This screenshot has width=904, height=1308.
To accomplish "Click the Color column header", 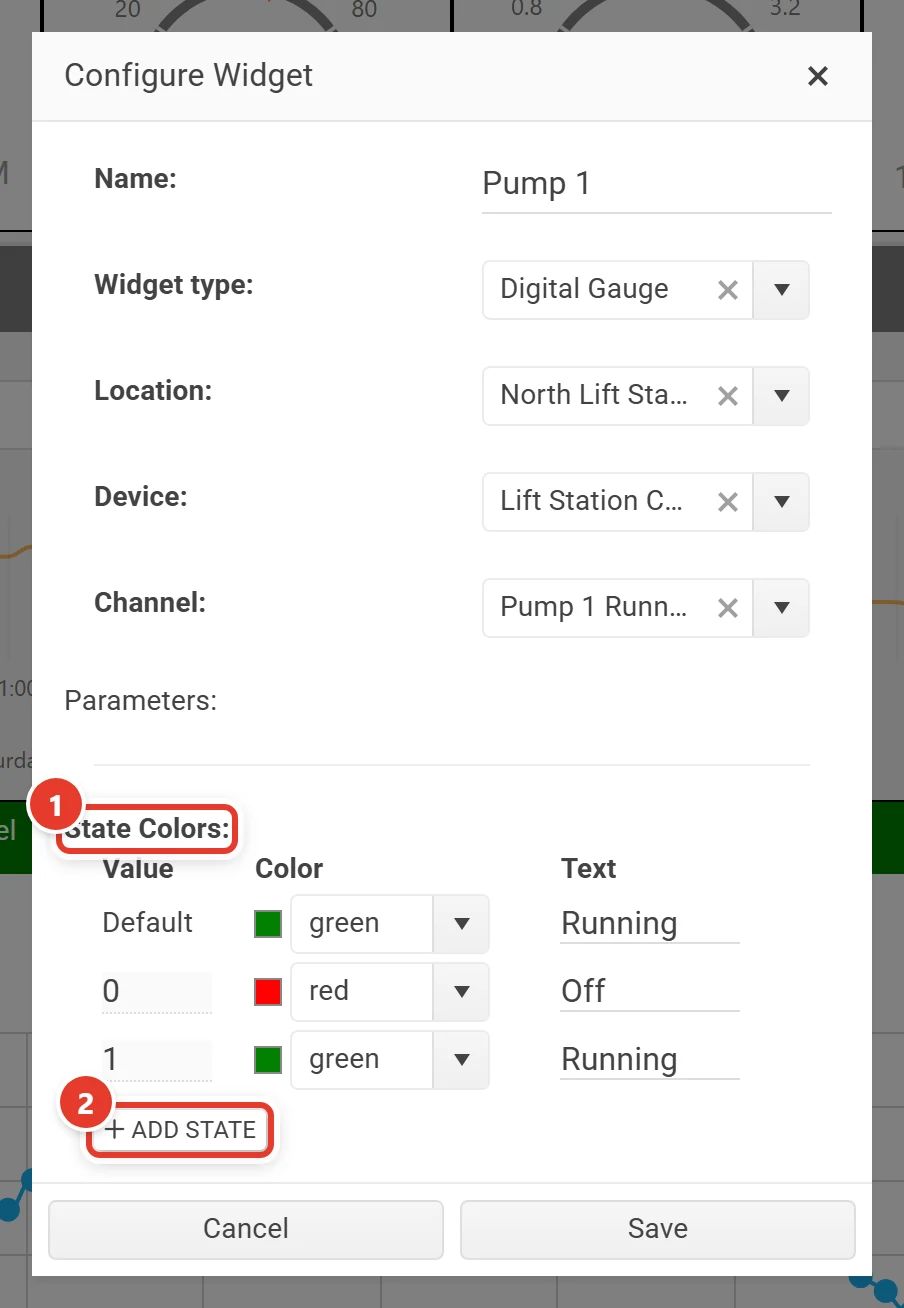I will (x=289, y=868).
